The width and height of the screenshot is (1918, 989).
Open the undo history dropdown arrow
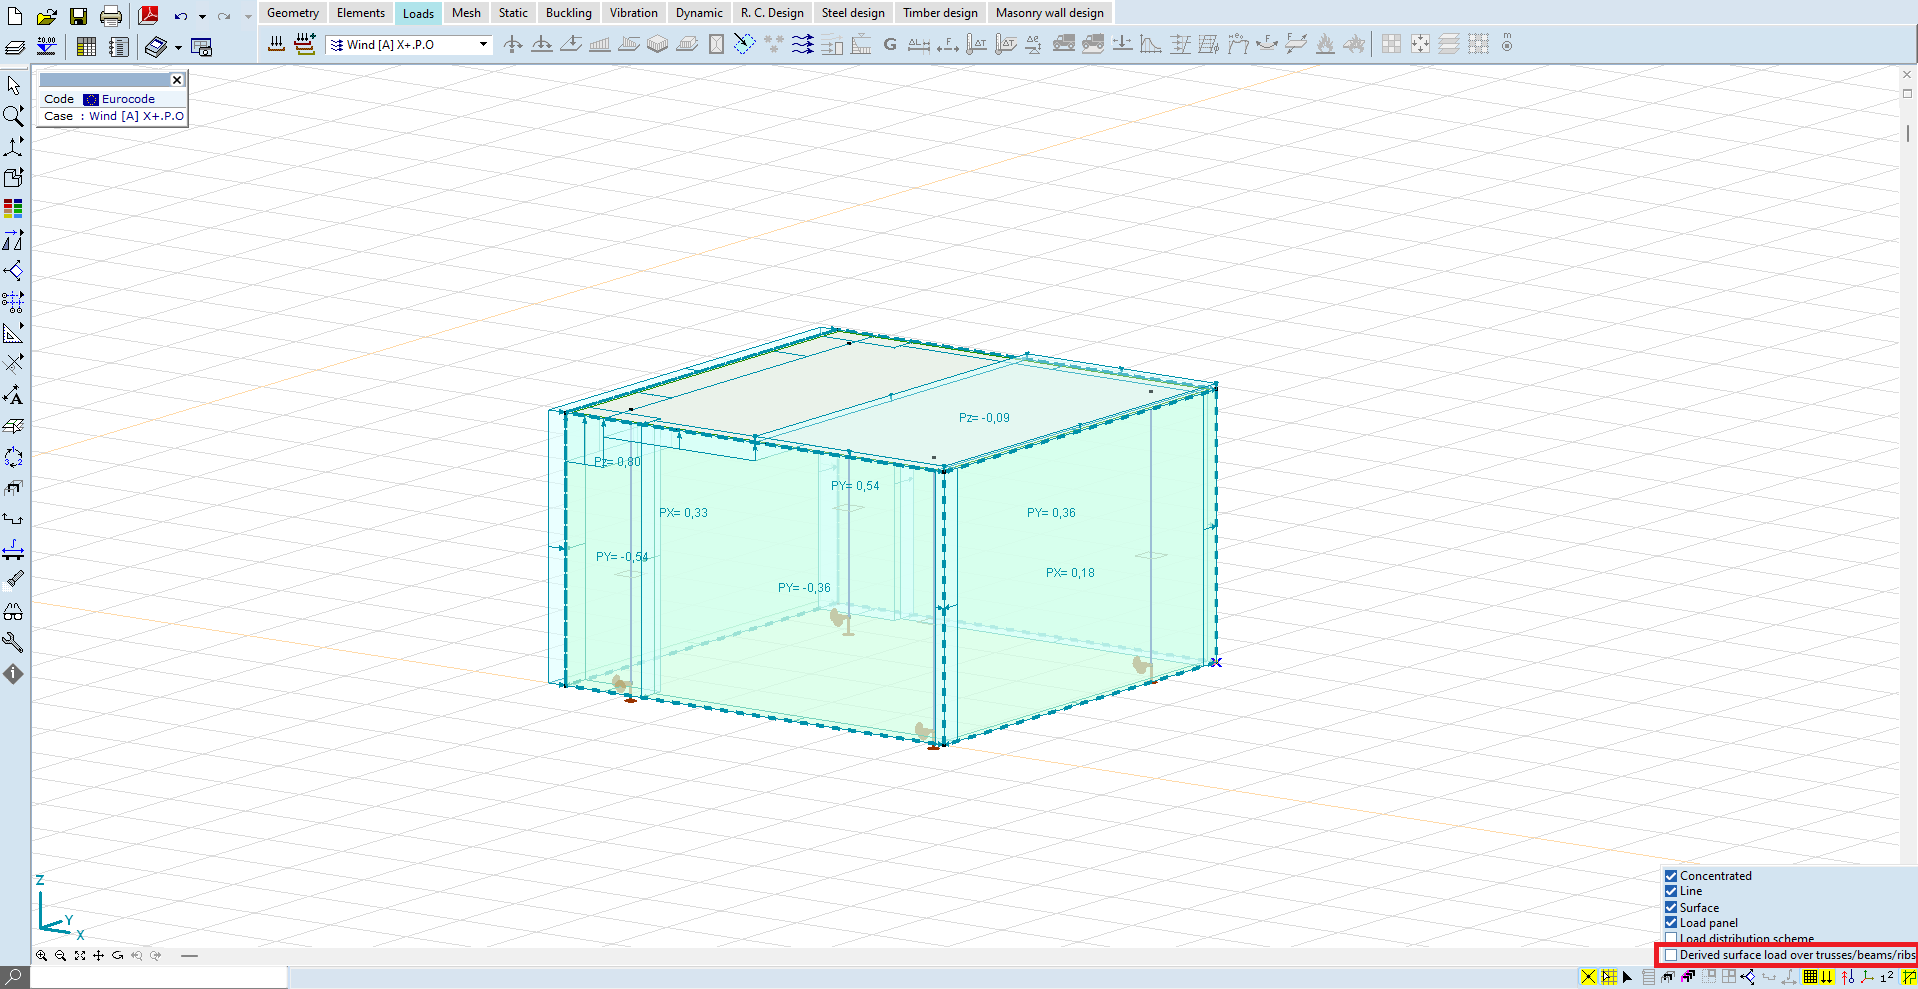tap(202, 16)
